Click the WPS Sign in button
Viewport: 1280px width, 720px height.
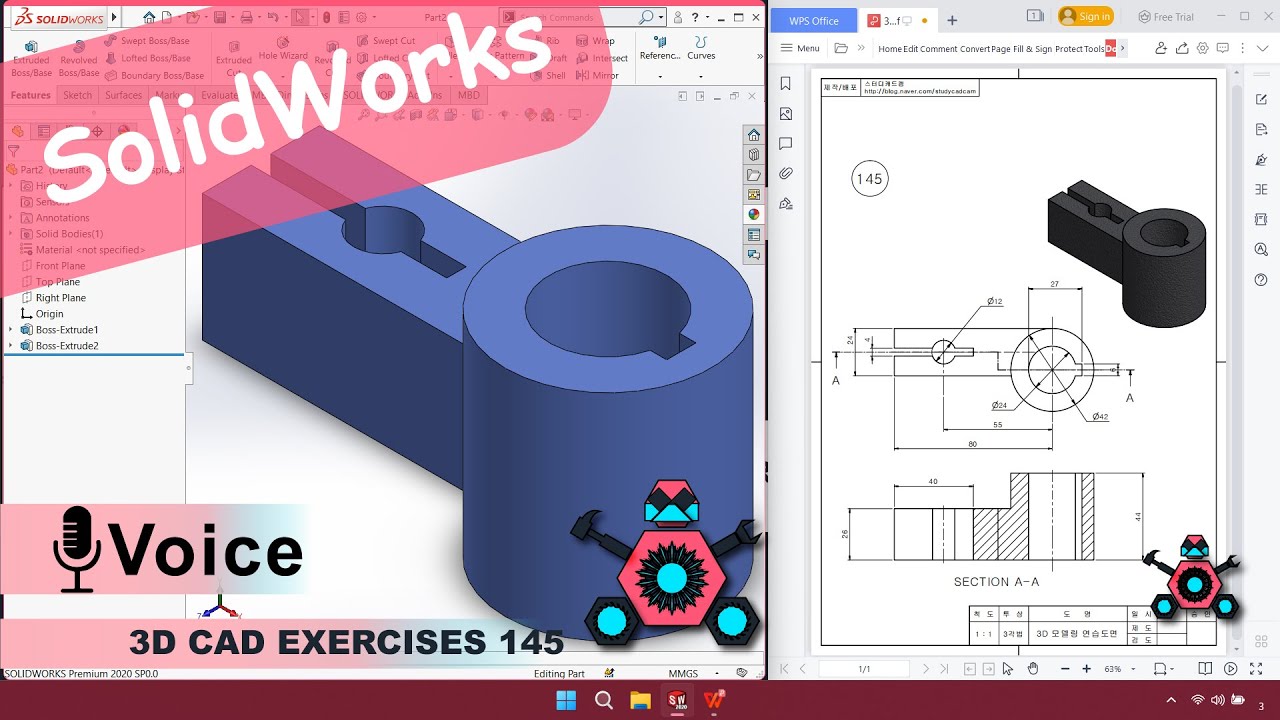1085,16
